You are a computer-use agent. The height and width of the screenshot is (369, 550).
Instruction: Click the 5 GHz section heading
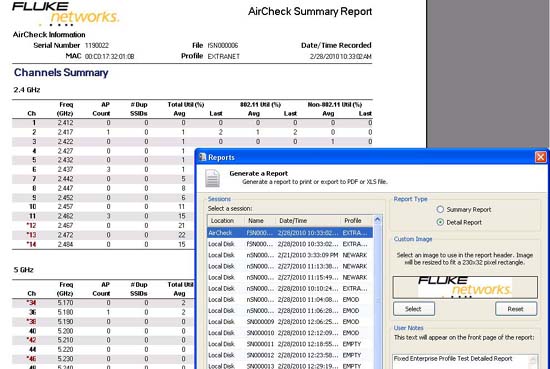click(24, 270)
